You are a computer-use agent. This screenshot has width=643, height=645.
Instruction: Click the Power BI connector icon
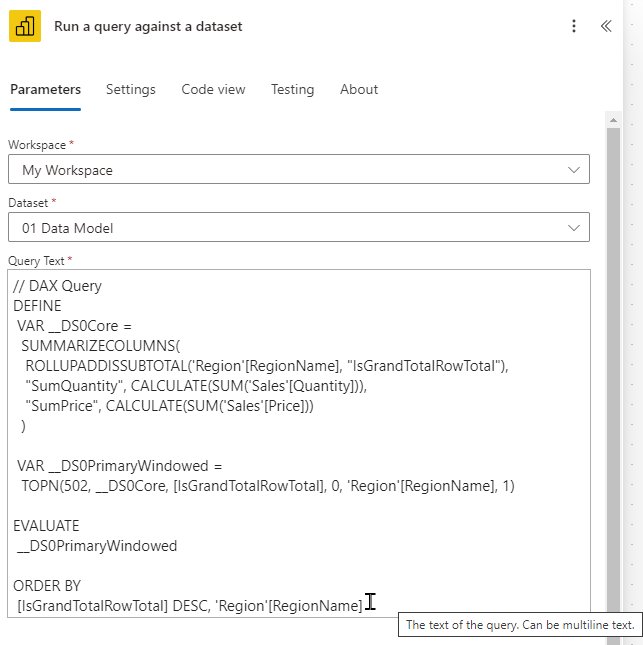pyautogui.click(x=25, y=26)
